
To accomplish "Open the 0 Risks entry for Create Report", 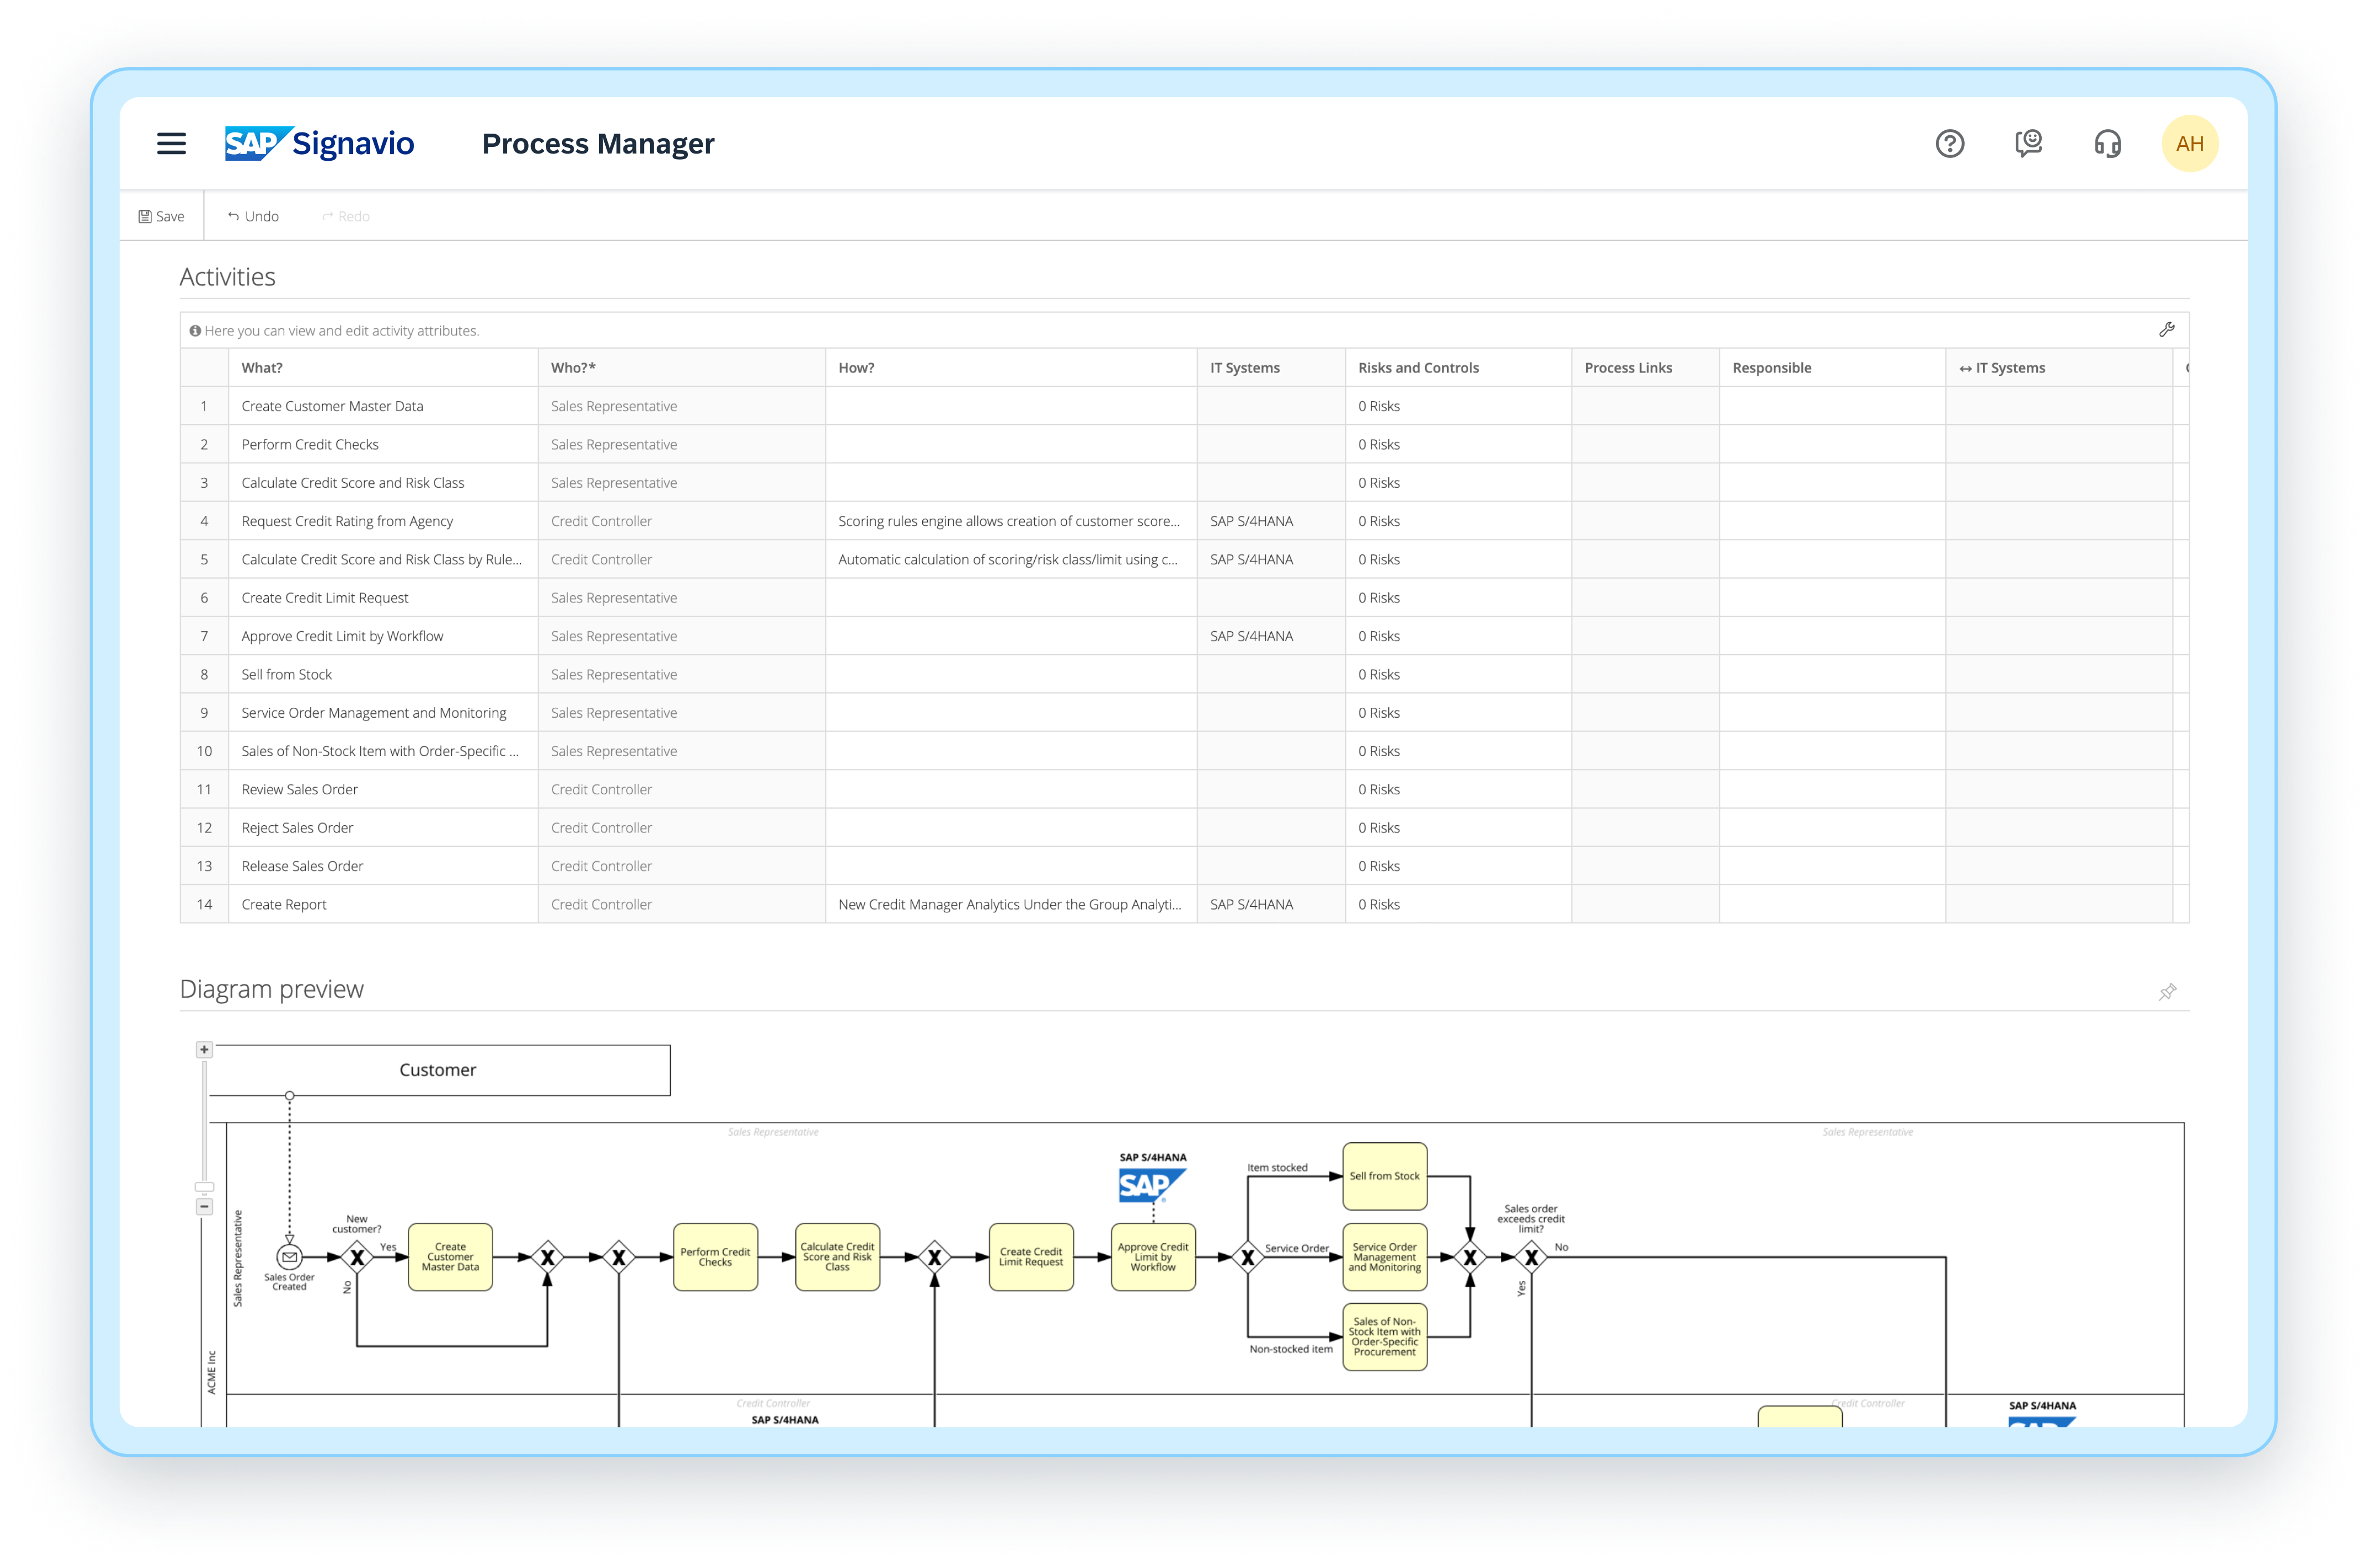I will tap(1380, 904).
